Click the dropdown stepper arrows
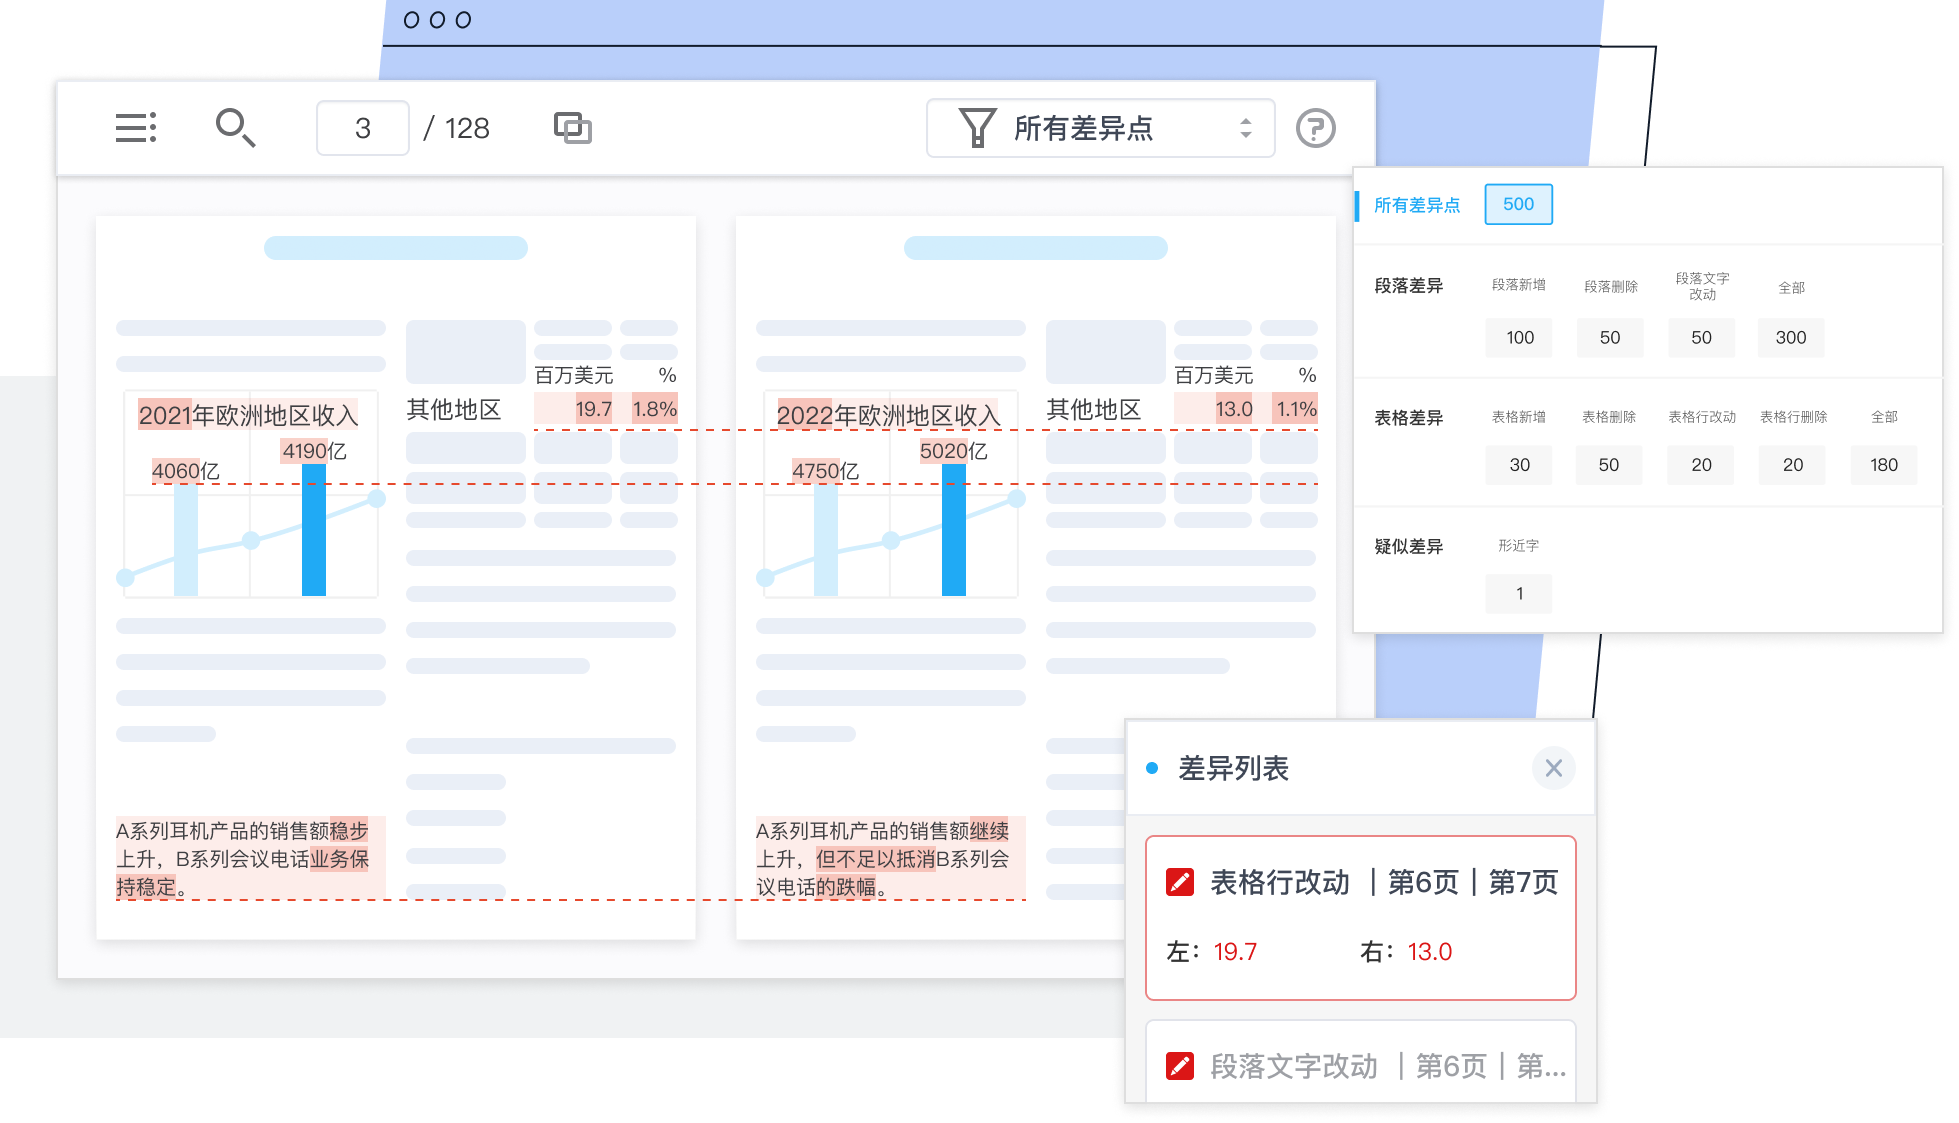Viewport: 1959px width, 1123px height. 1246,128
